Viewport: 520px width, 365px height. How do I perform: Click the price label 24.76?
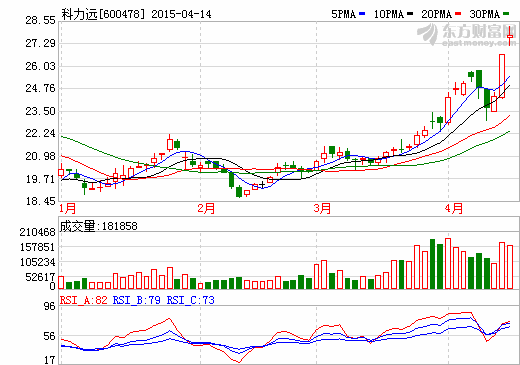point(40,88)
